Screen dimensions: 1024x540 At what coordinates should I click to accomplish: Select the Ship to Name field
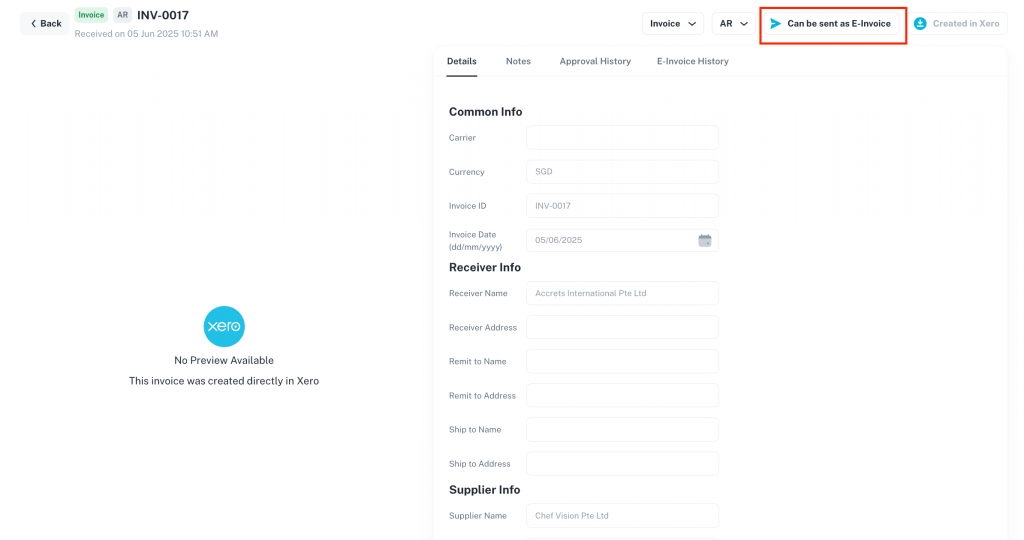[622, 430]
